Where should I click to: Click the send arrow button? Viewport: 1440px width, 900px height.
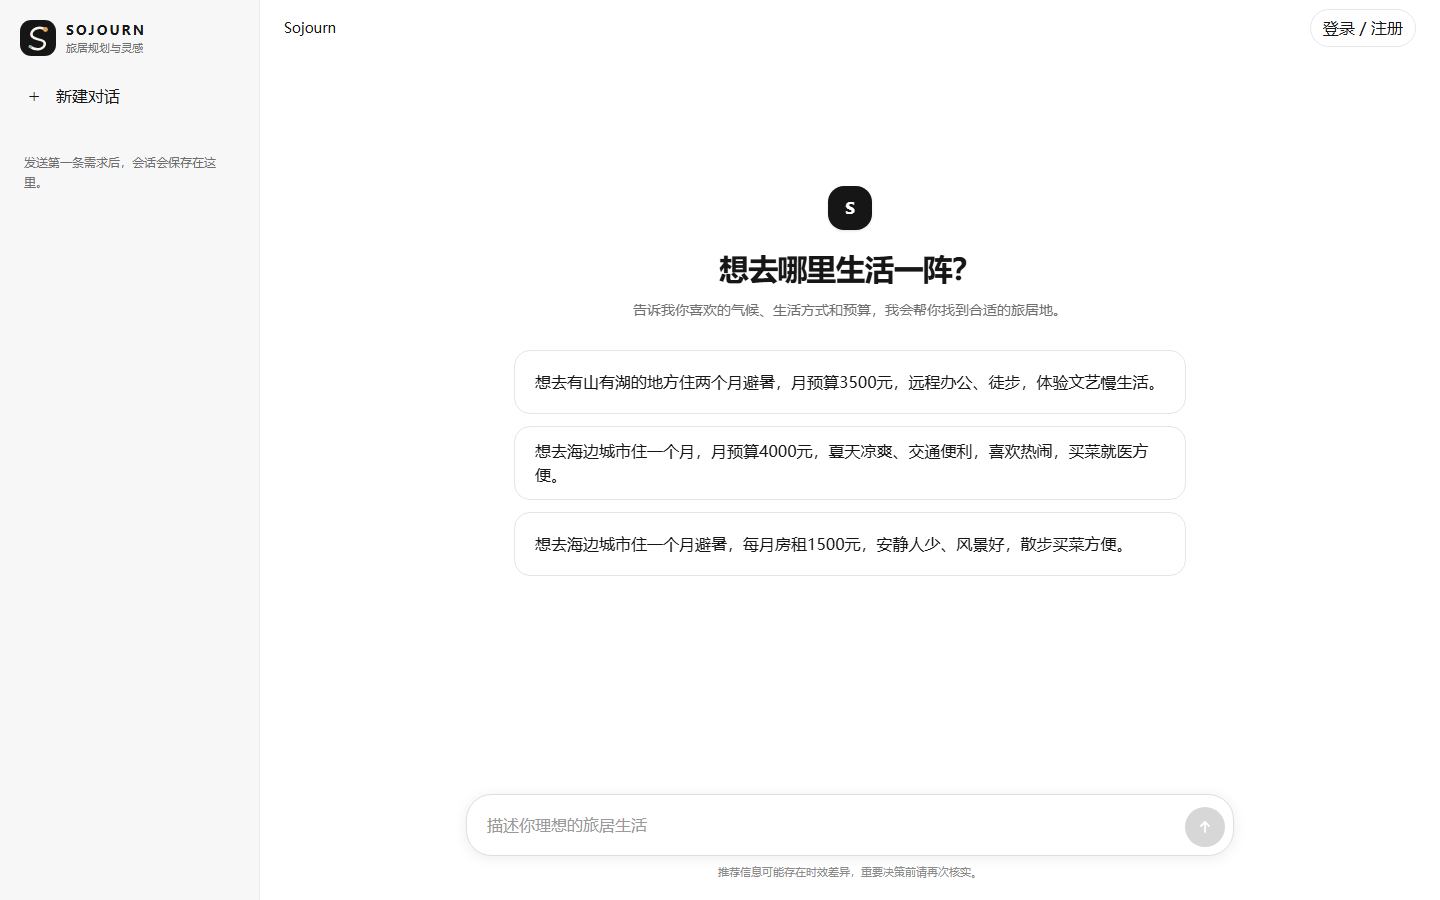coord(1204,827)
